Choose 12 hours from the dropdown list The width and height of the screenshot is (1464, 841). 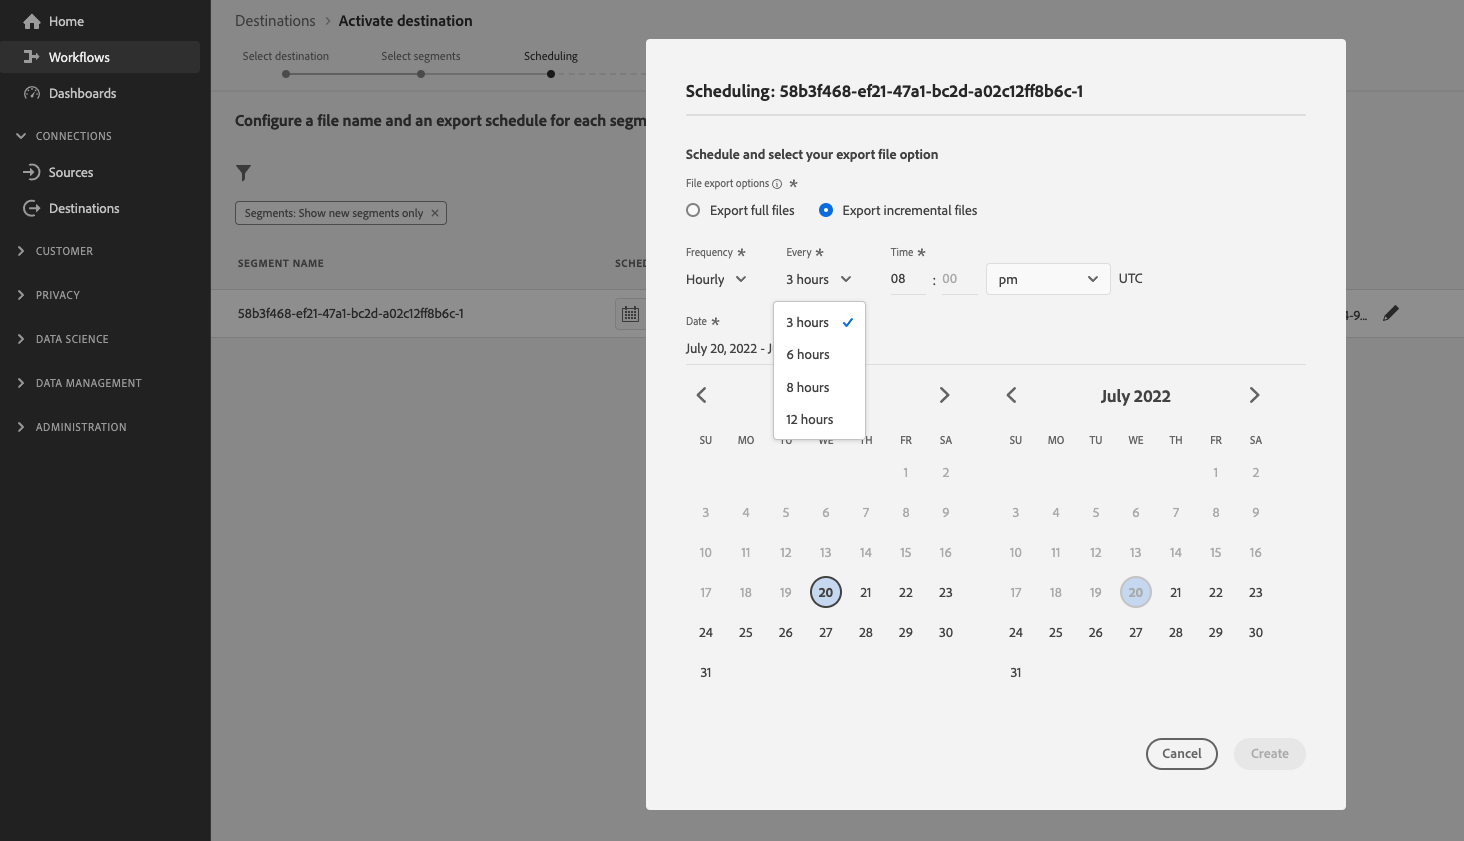(809, 420)
